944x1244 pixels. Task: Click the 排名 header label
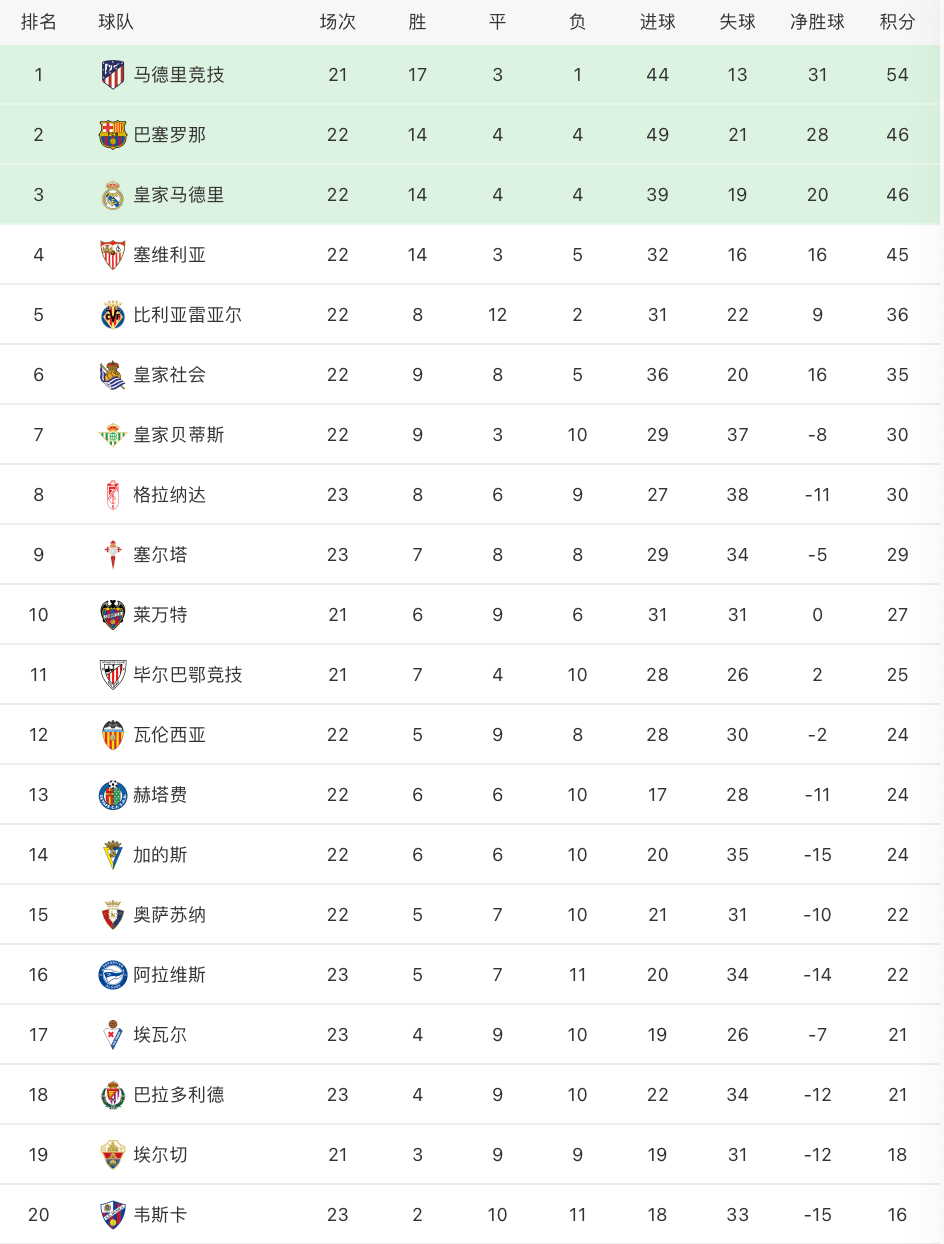click(39, 22)
